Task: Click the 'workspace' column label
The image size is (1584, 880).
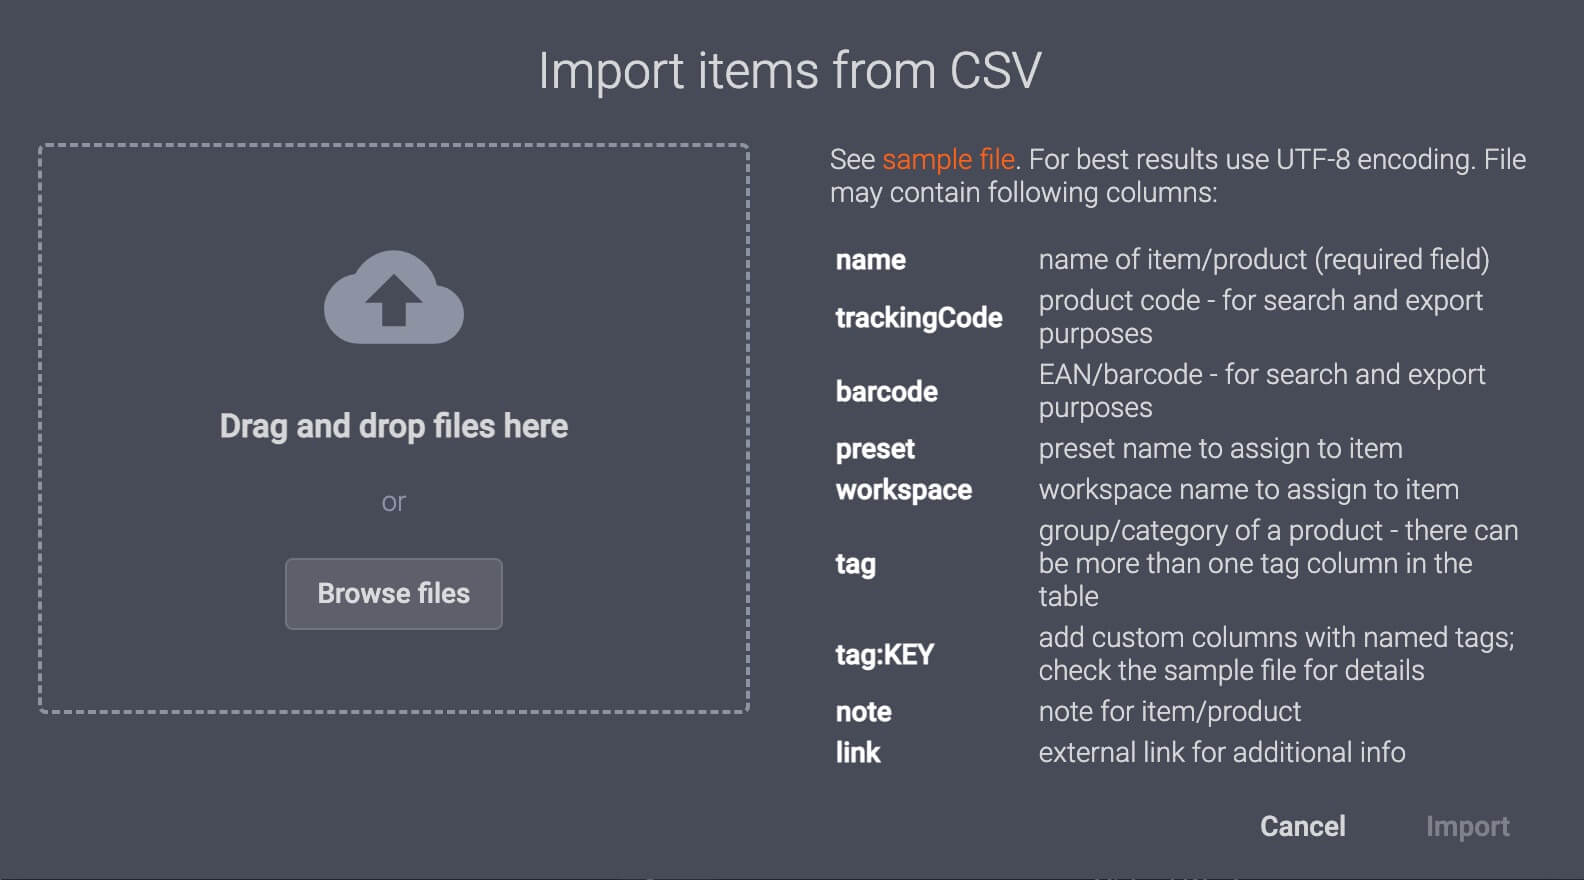Action: point(903,490)
